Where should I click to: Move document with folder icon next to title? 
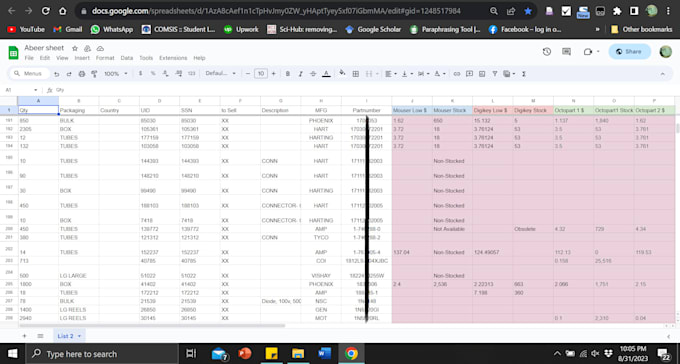87,48
